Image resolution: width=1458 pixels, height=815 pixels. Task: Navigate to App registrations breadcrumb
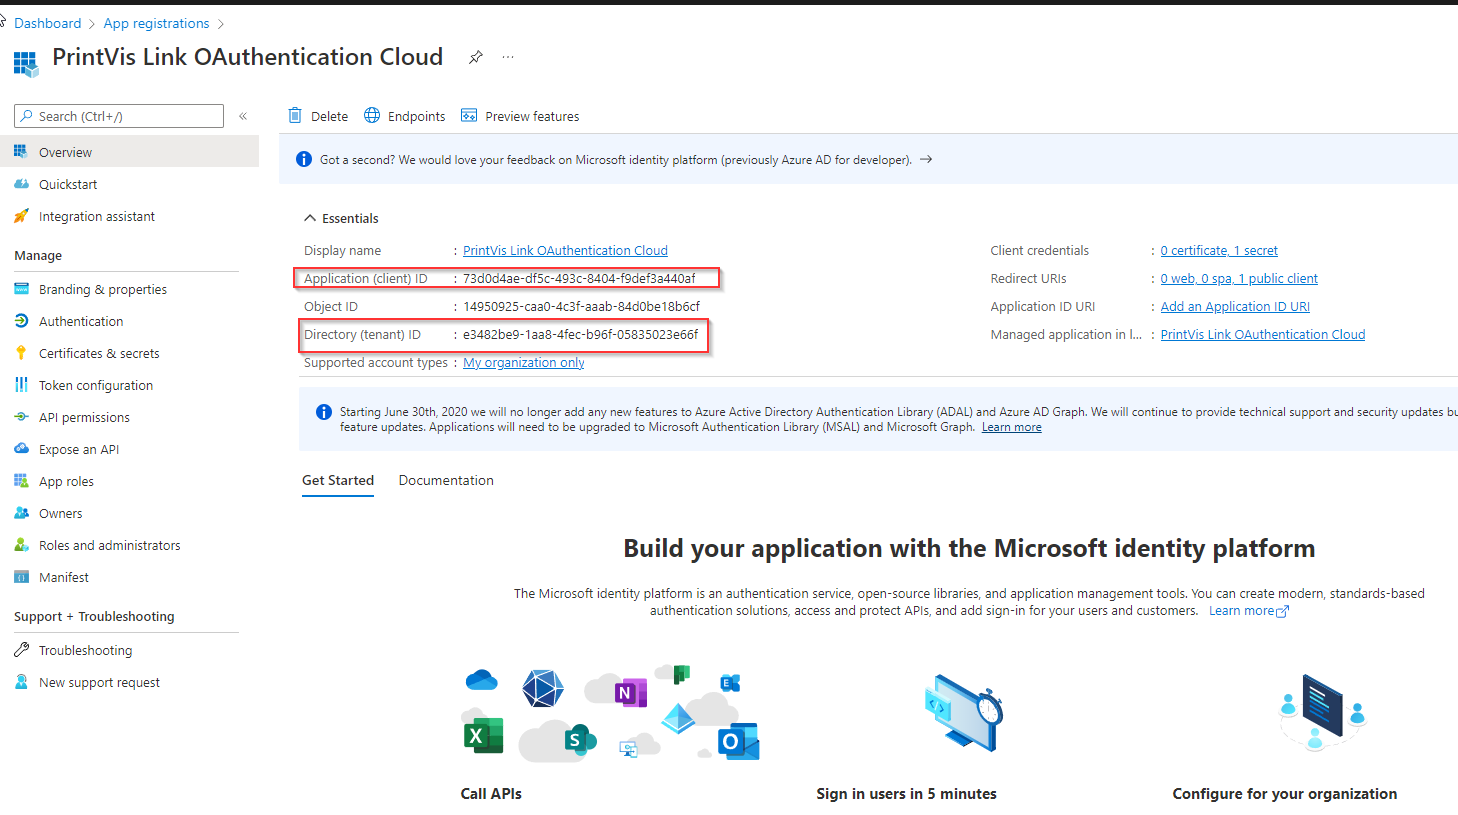pyautogui.click(x=156, y=23)
